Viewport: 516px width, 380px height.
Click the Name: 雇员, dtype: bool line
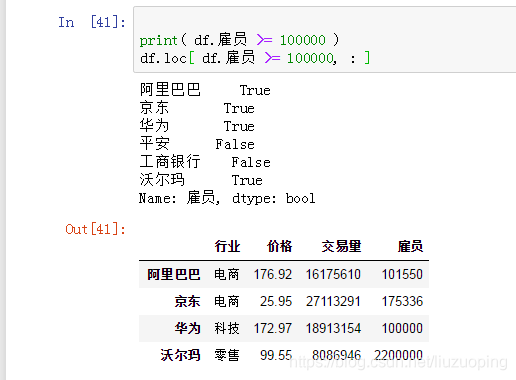pyautogui.click(x=227, y=198)
